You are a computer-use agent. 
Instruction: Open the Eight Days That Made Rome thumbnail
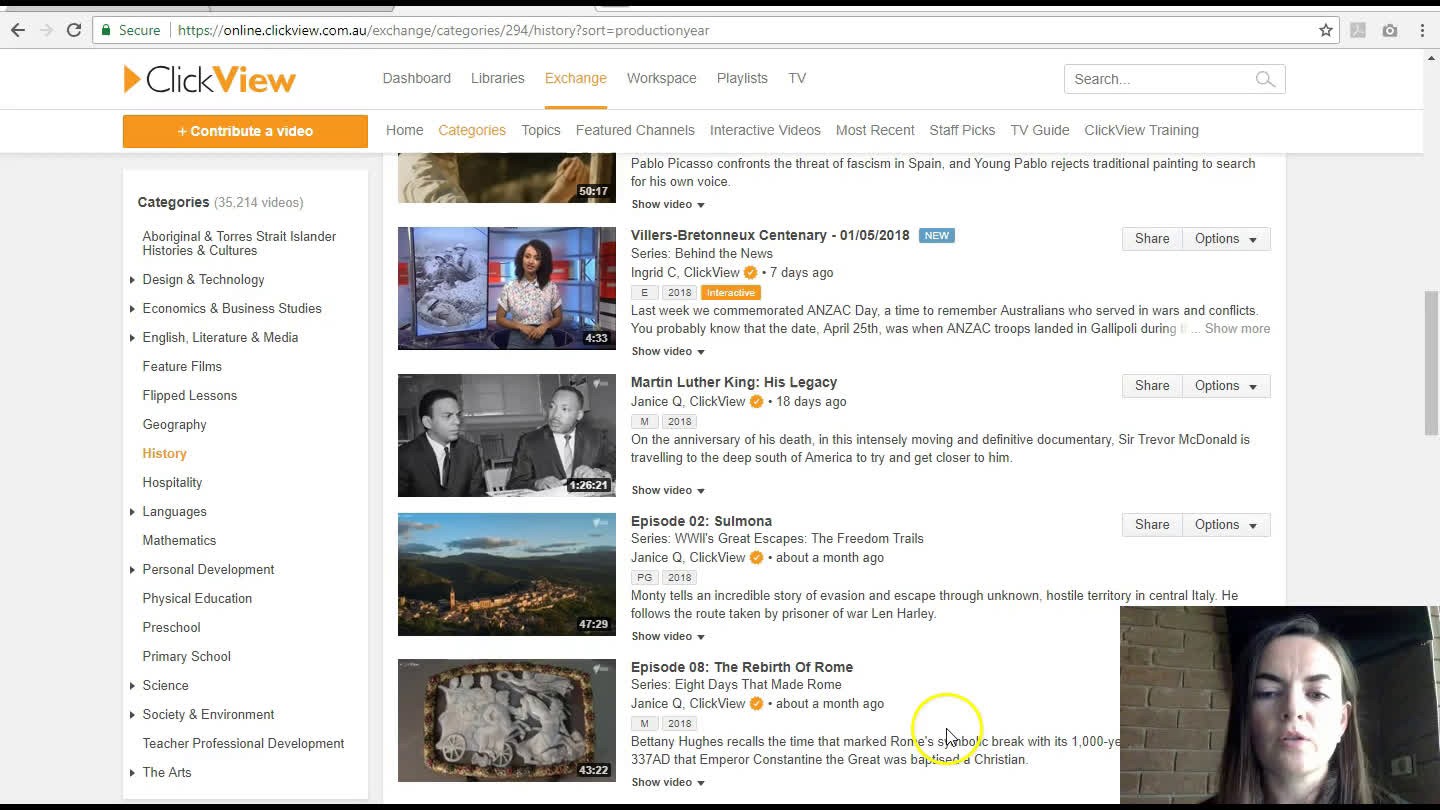[x=506, y=720]
